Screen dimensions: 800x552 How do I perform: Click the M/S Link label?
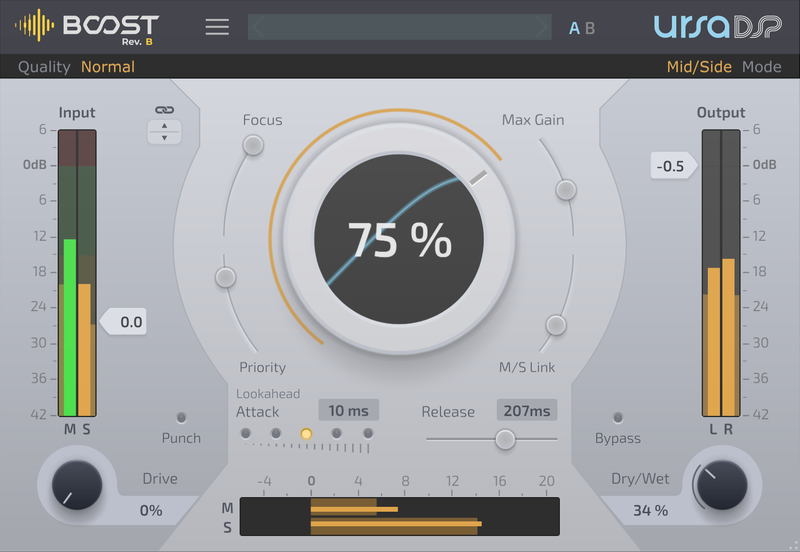point(527,367)
